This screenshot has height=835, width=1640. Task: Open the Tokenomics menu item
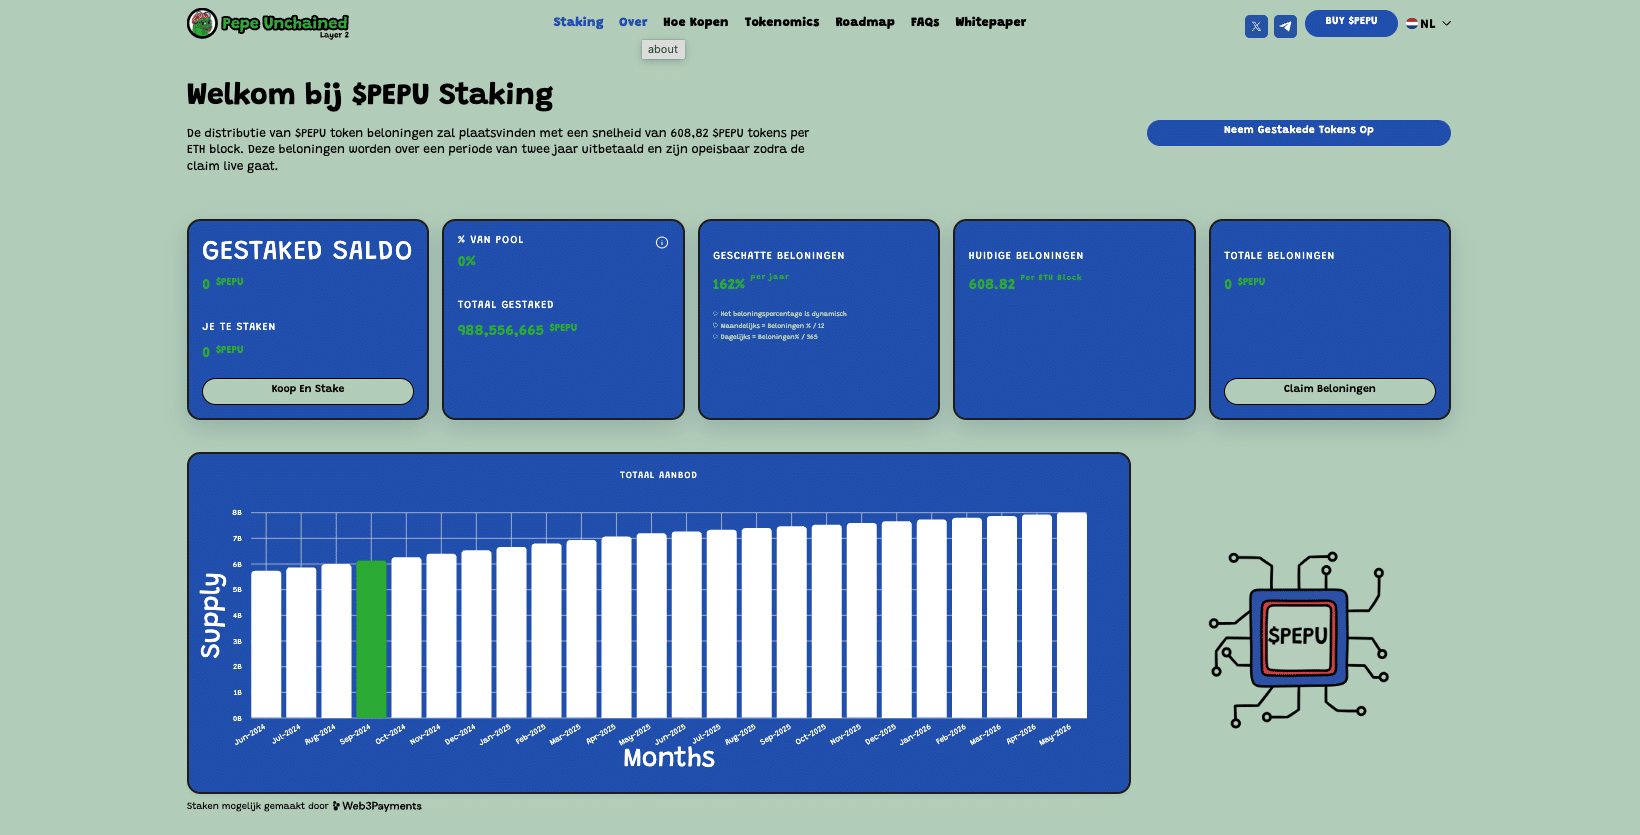click(782, 22)
